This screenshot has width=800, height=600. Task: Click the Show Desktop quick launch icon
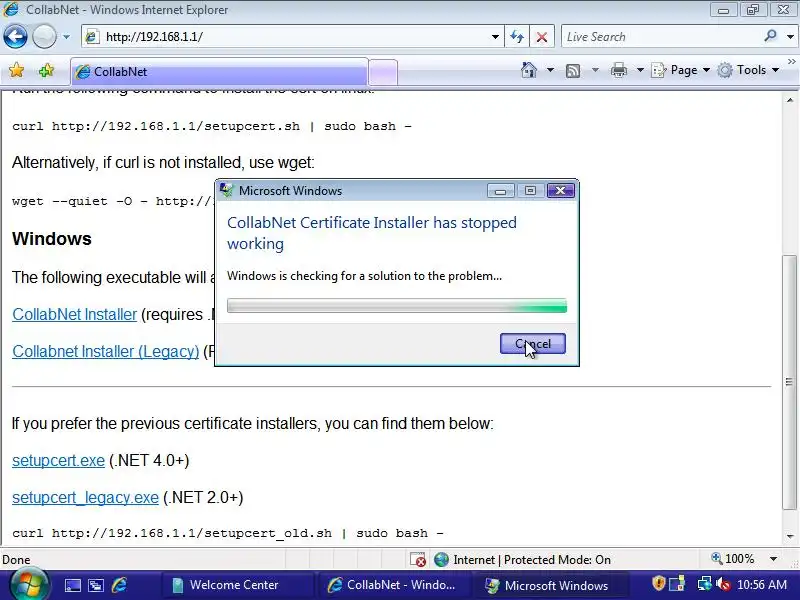click(72, 585)
